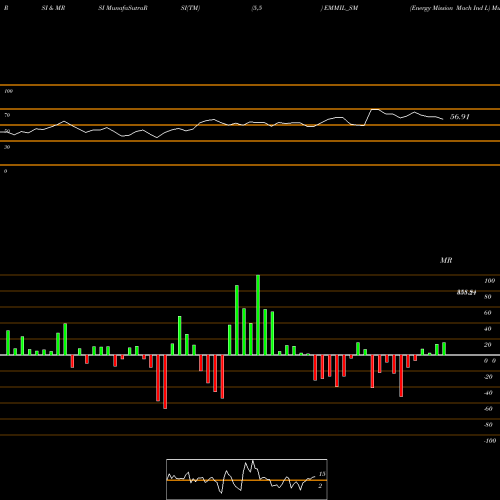Click the tallest green MR histogram bar
Screen dimensions: 500x500
coord(258,315)
